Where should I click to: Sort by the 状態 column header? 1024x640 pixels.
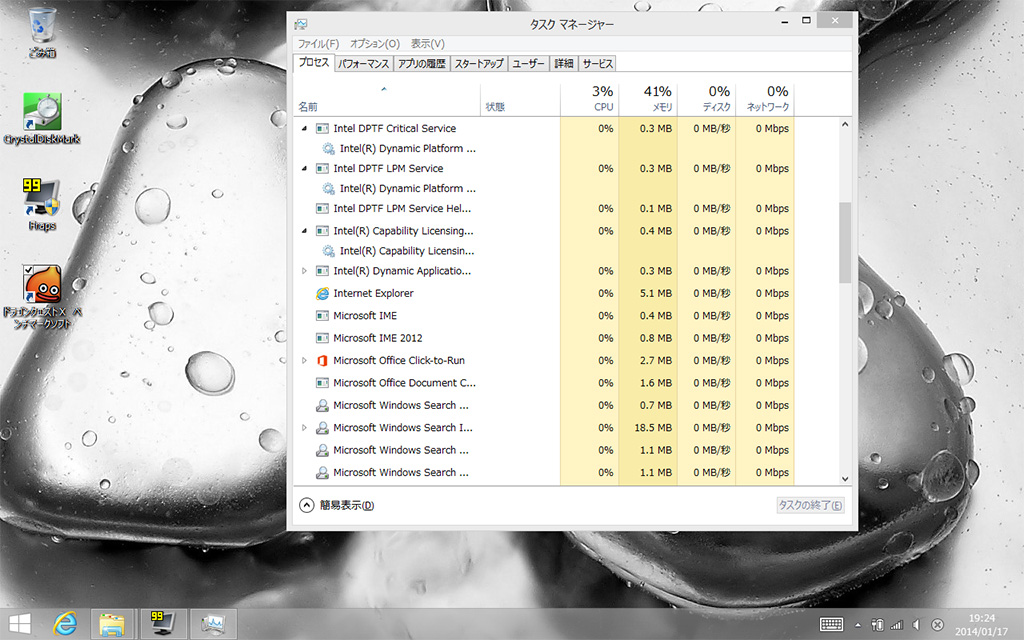pos(520,99)
